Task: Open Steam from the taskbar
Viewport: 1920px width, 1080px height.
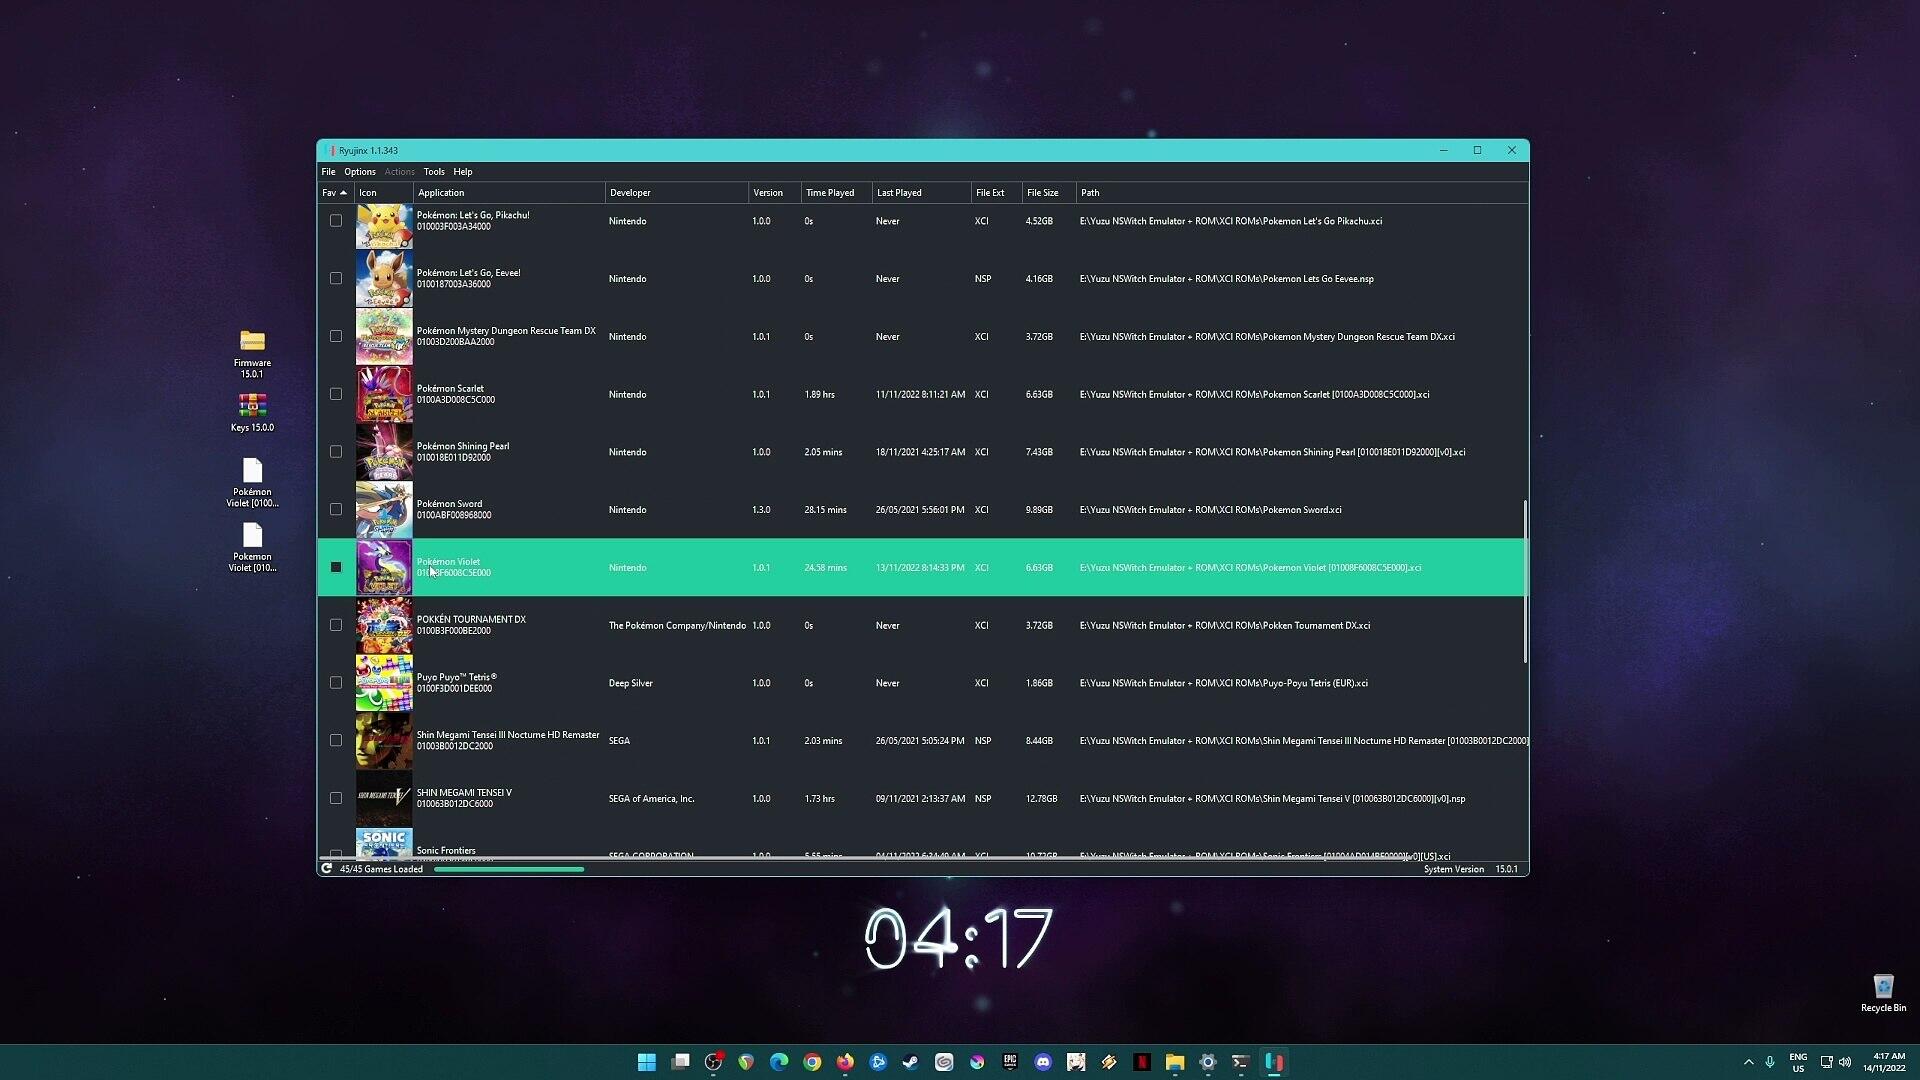Action: [911, 1062]
